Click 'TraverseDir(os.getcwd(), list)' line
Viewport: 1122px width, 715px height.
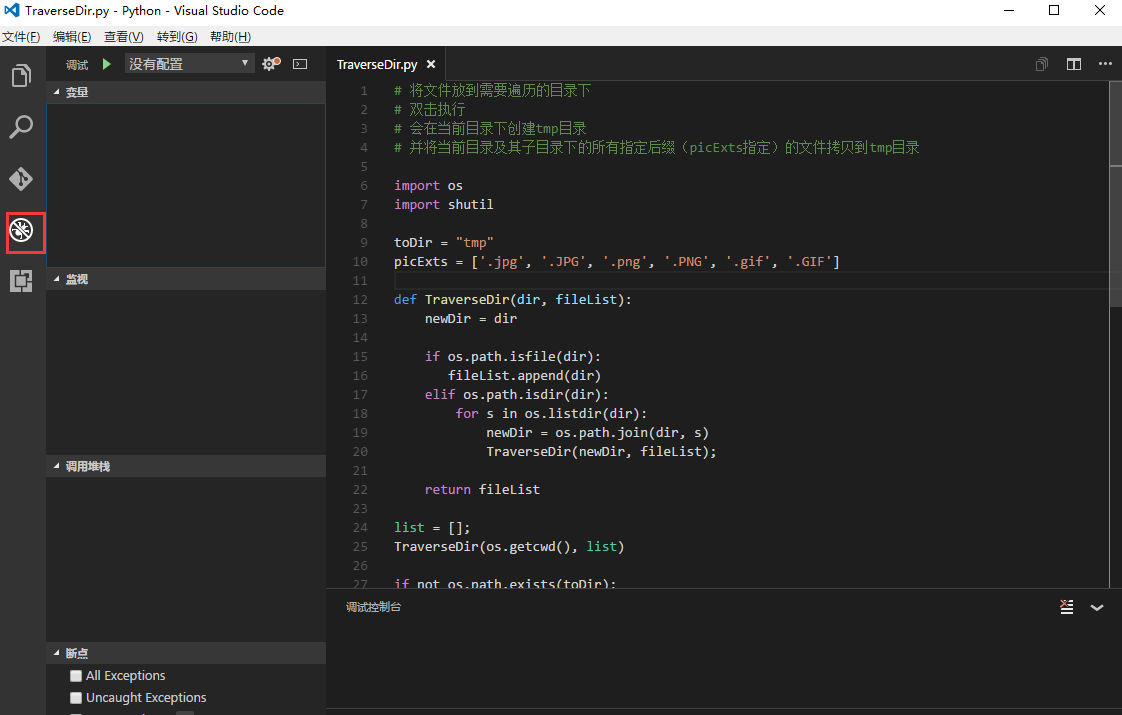[509, 547]
